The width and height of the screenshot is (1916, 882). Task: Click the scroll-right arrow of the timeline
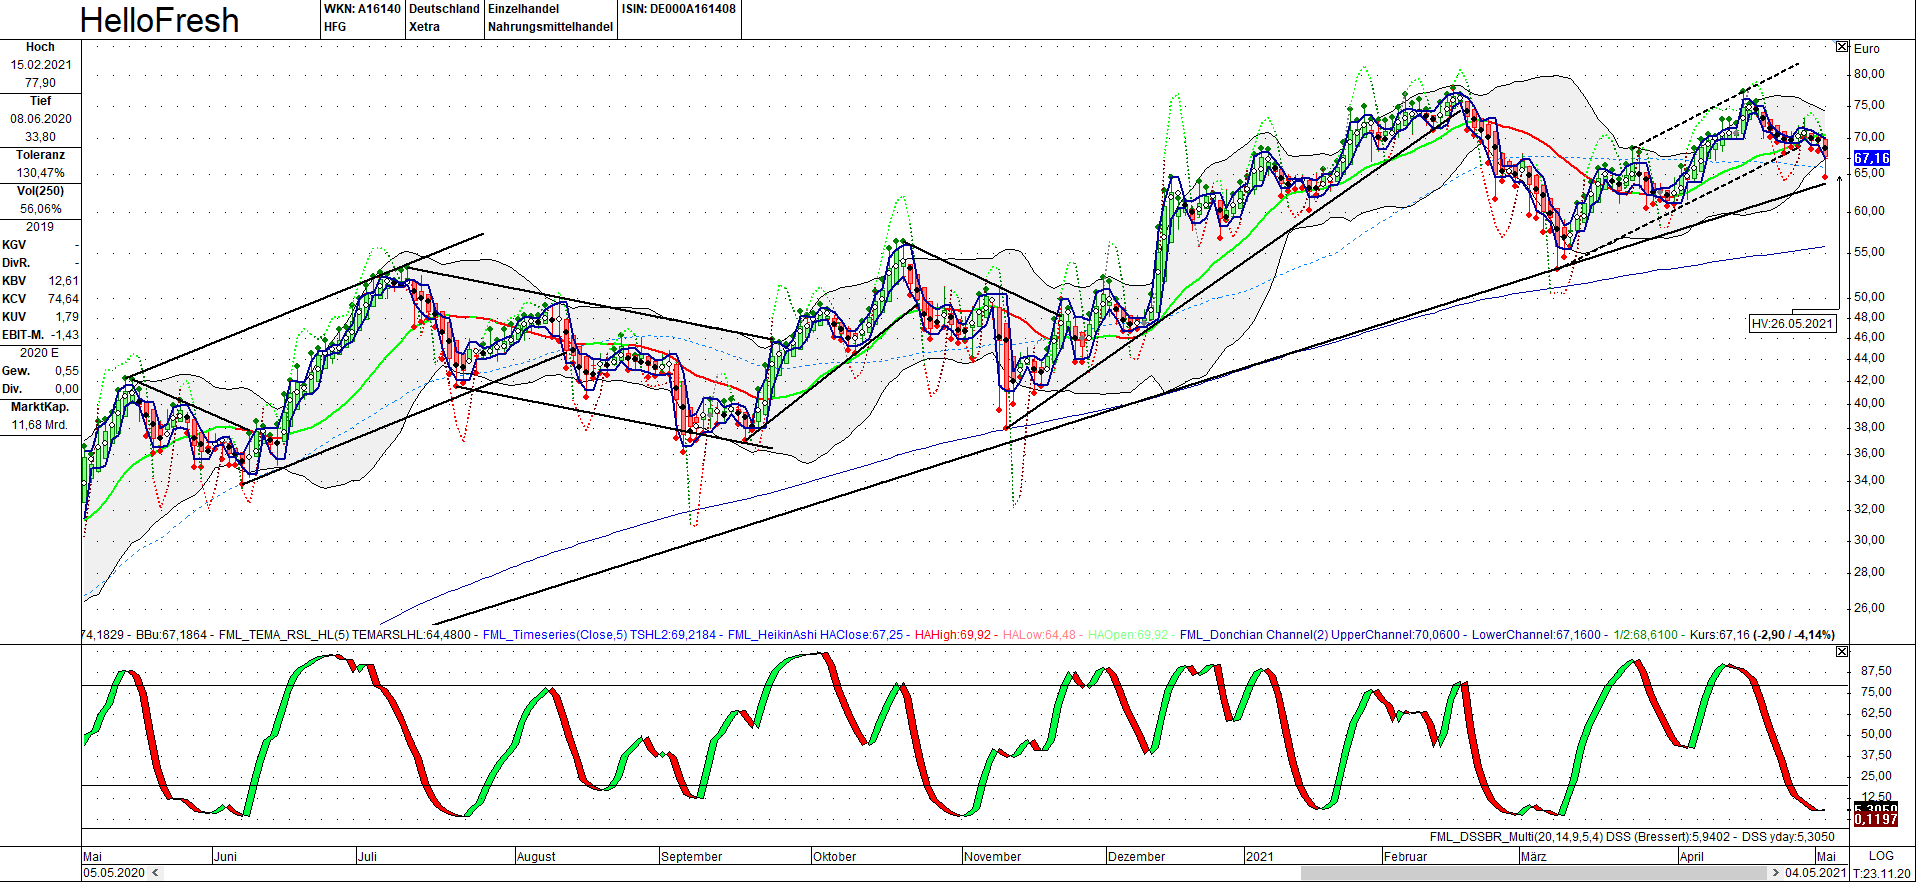pyautogui.click(x=1776, y=873)
